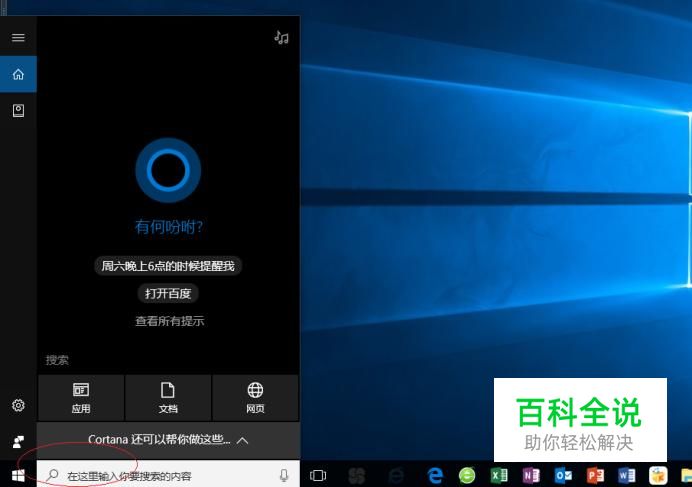The image size is (692, 487).
Task: Open Excel from the taskbar
Action: pyautogui.click(x=499, y=475)
